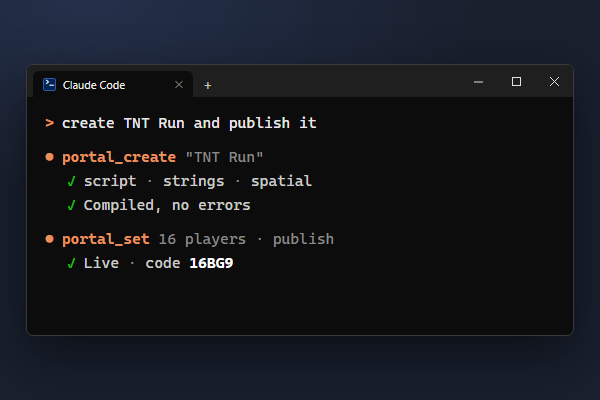The height and width of the screenshot is (400, 600).
Task: Click the word 'spatial'
Action: tap(281, 181)
